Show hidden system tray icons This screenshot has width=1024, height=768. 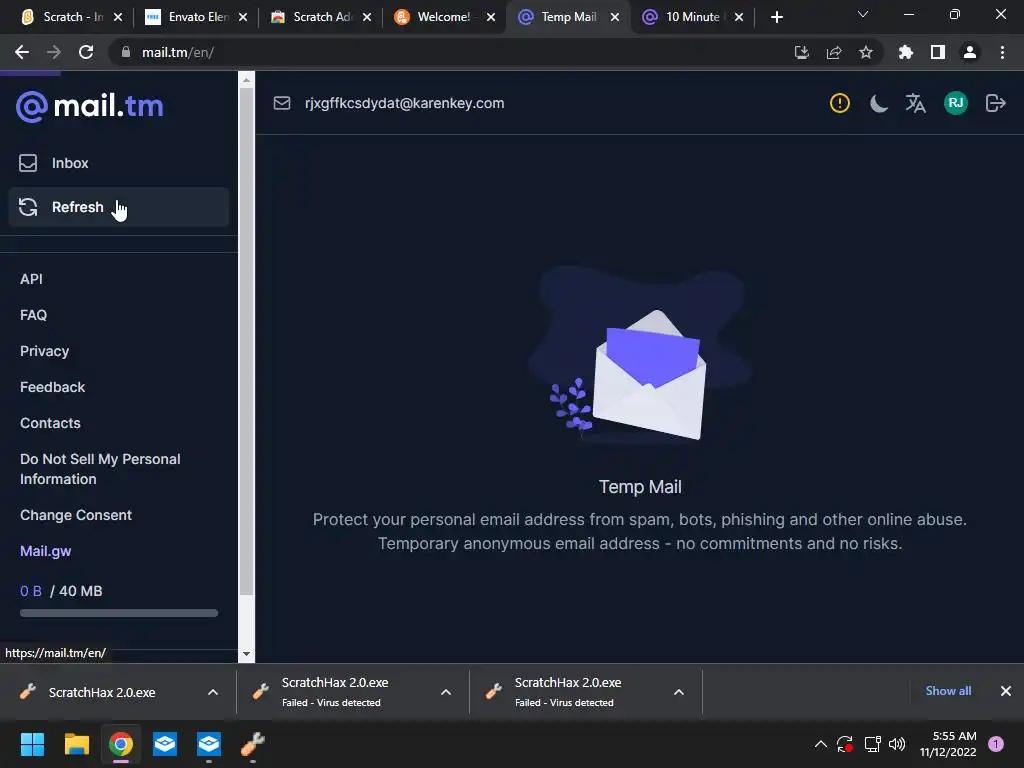pyautogui.click(x=821, y=744)
